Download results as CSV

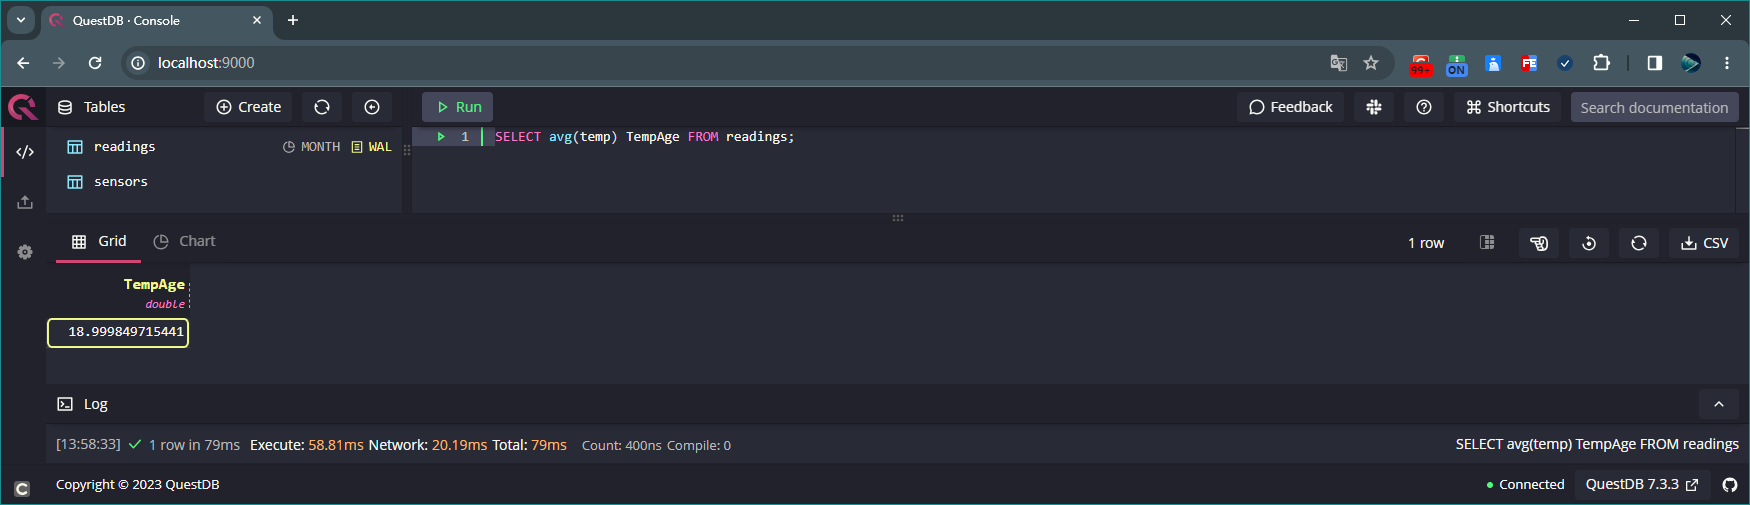click(x=1704, y=243)
